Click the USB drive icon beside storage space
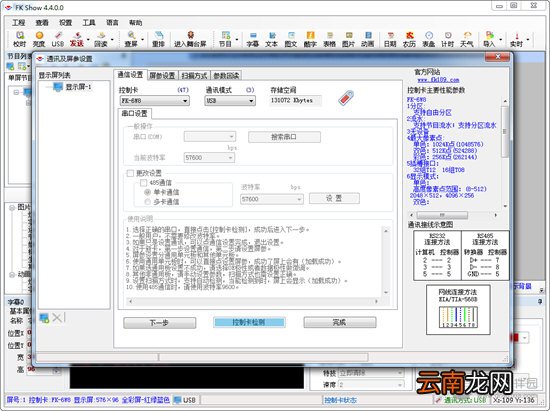This screenshot has width=550, height=411. [x=346, y=98]
